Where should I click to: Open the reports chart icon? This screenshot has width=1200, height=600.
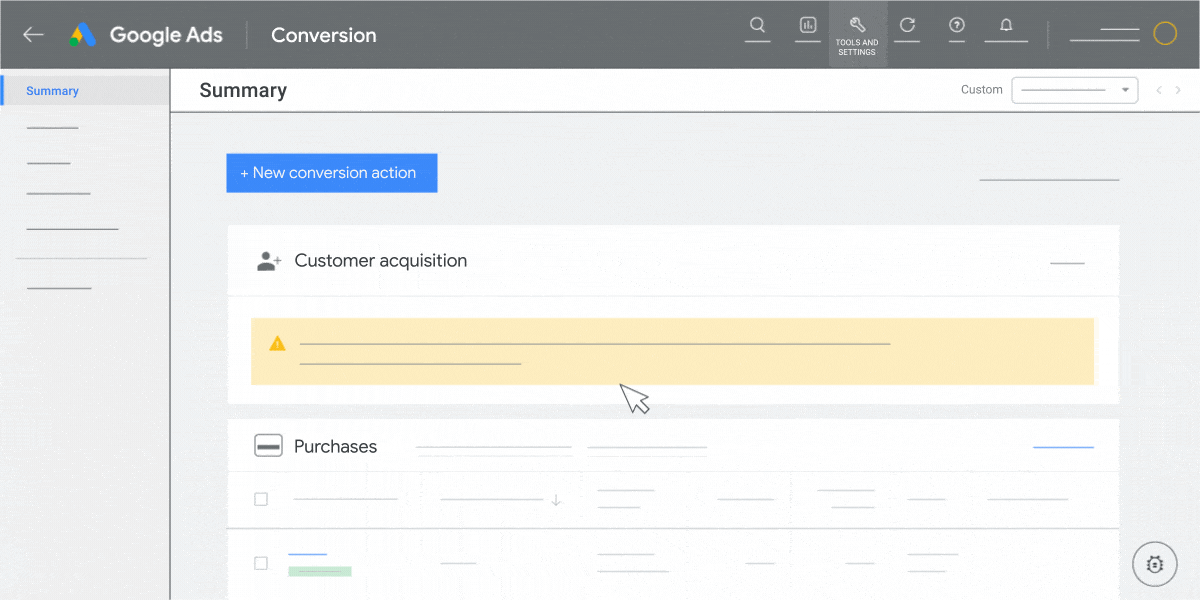(x=807, y=26)
